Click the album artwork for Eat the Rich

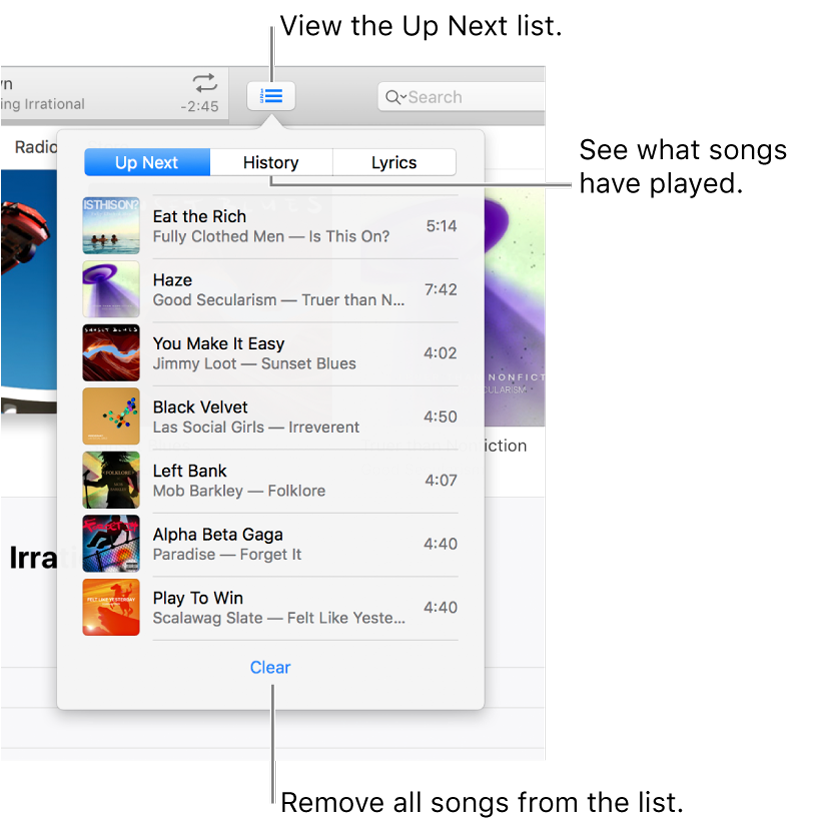[110, 224]
